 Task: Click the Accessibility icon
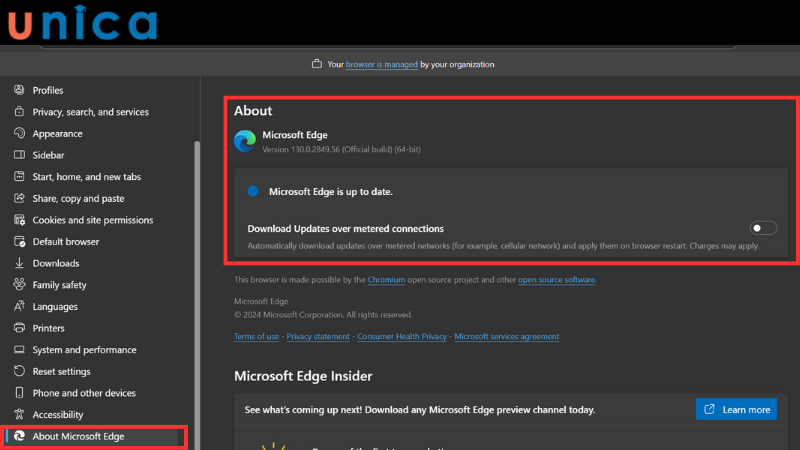tap(19, 414)
